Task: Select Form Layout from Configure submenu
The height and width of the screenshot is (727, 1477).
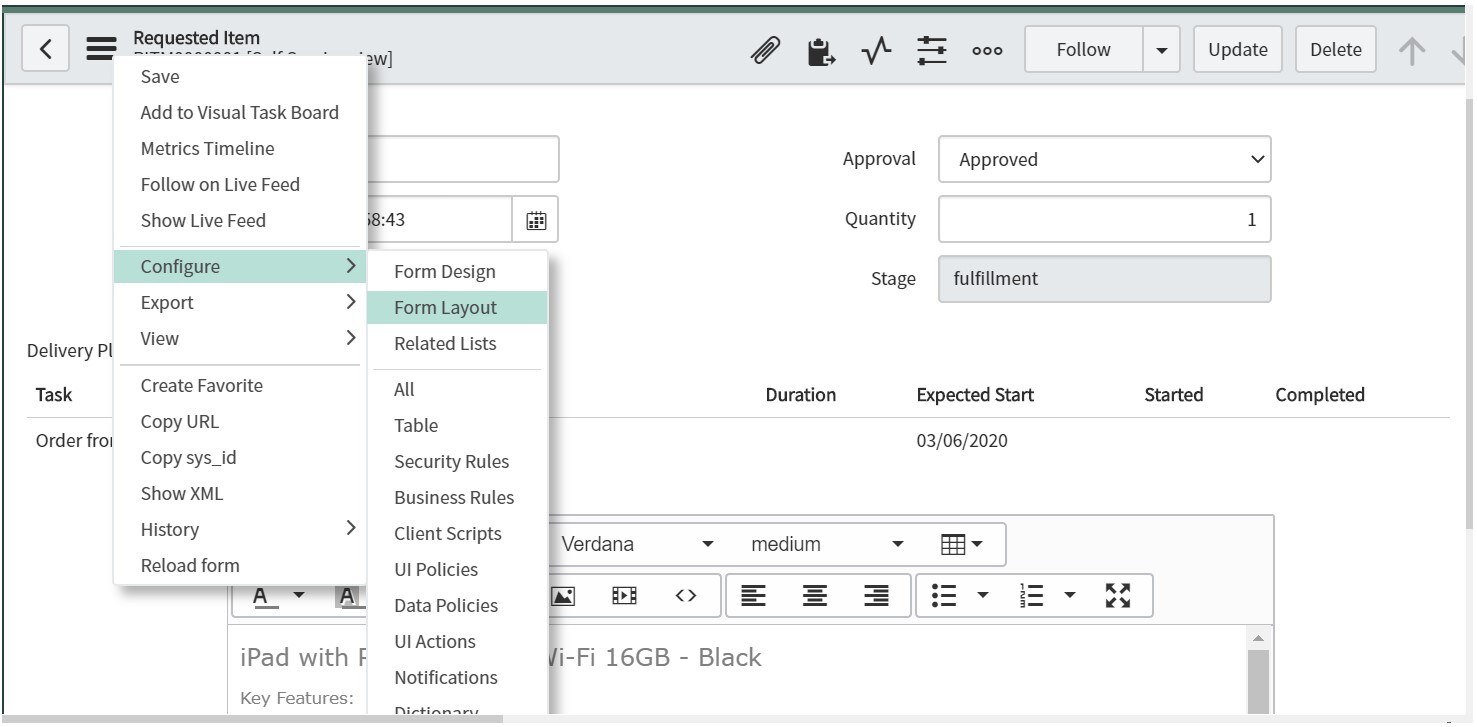Action: tap(445, 308)
